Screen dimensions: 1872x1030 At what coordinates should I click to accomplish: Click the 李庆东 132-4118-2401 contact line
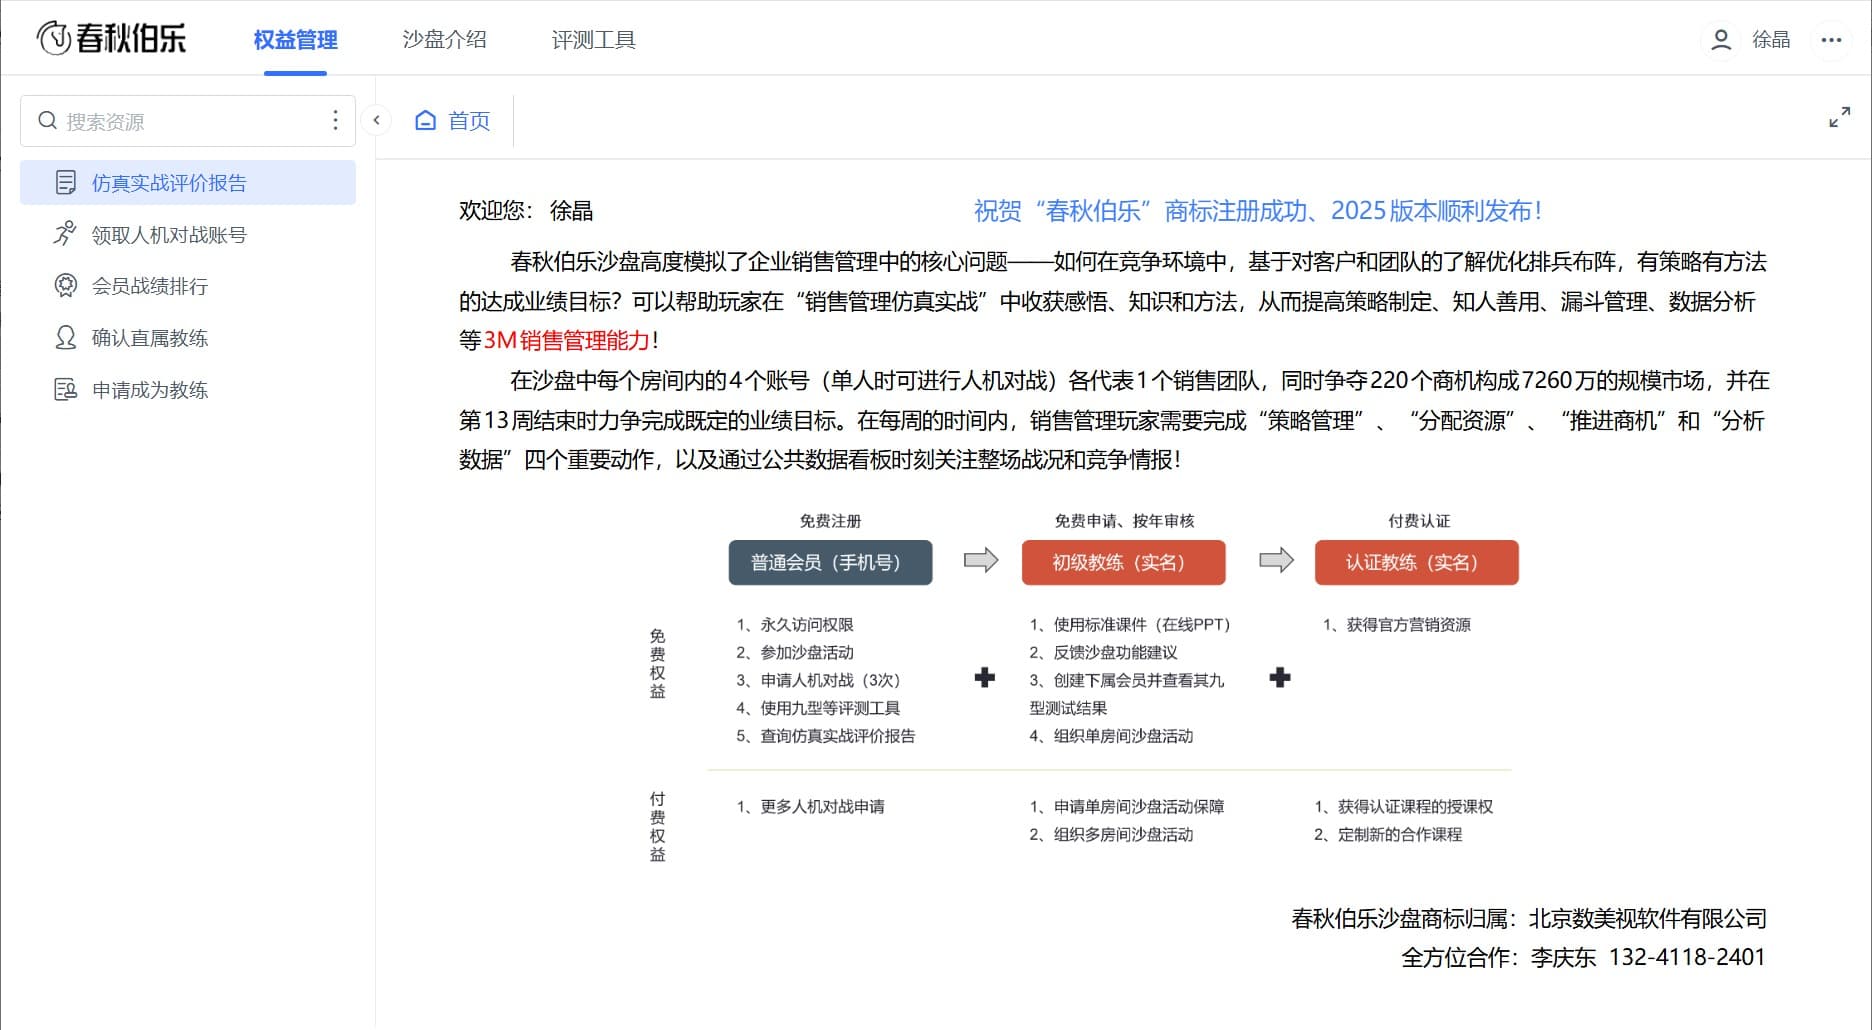(x=1583, y=957)
